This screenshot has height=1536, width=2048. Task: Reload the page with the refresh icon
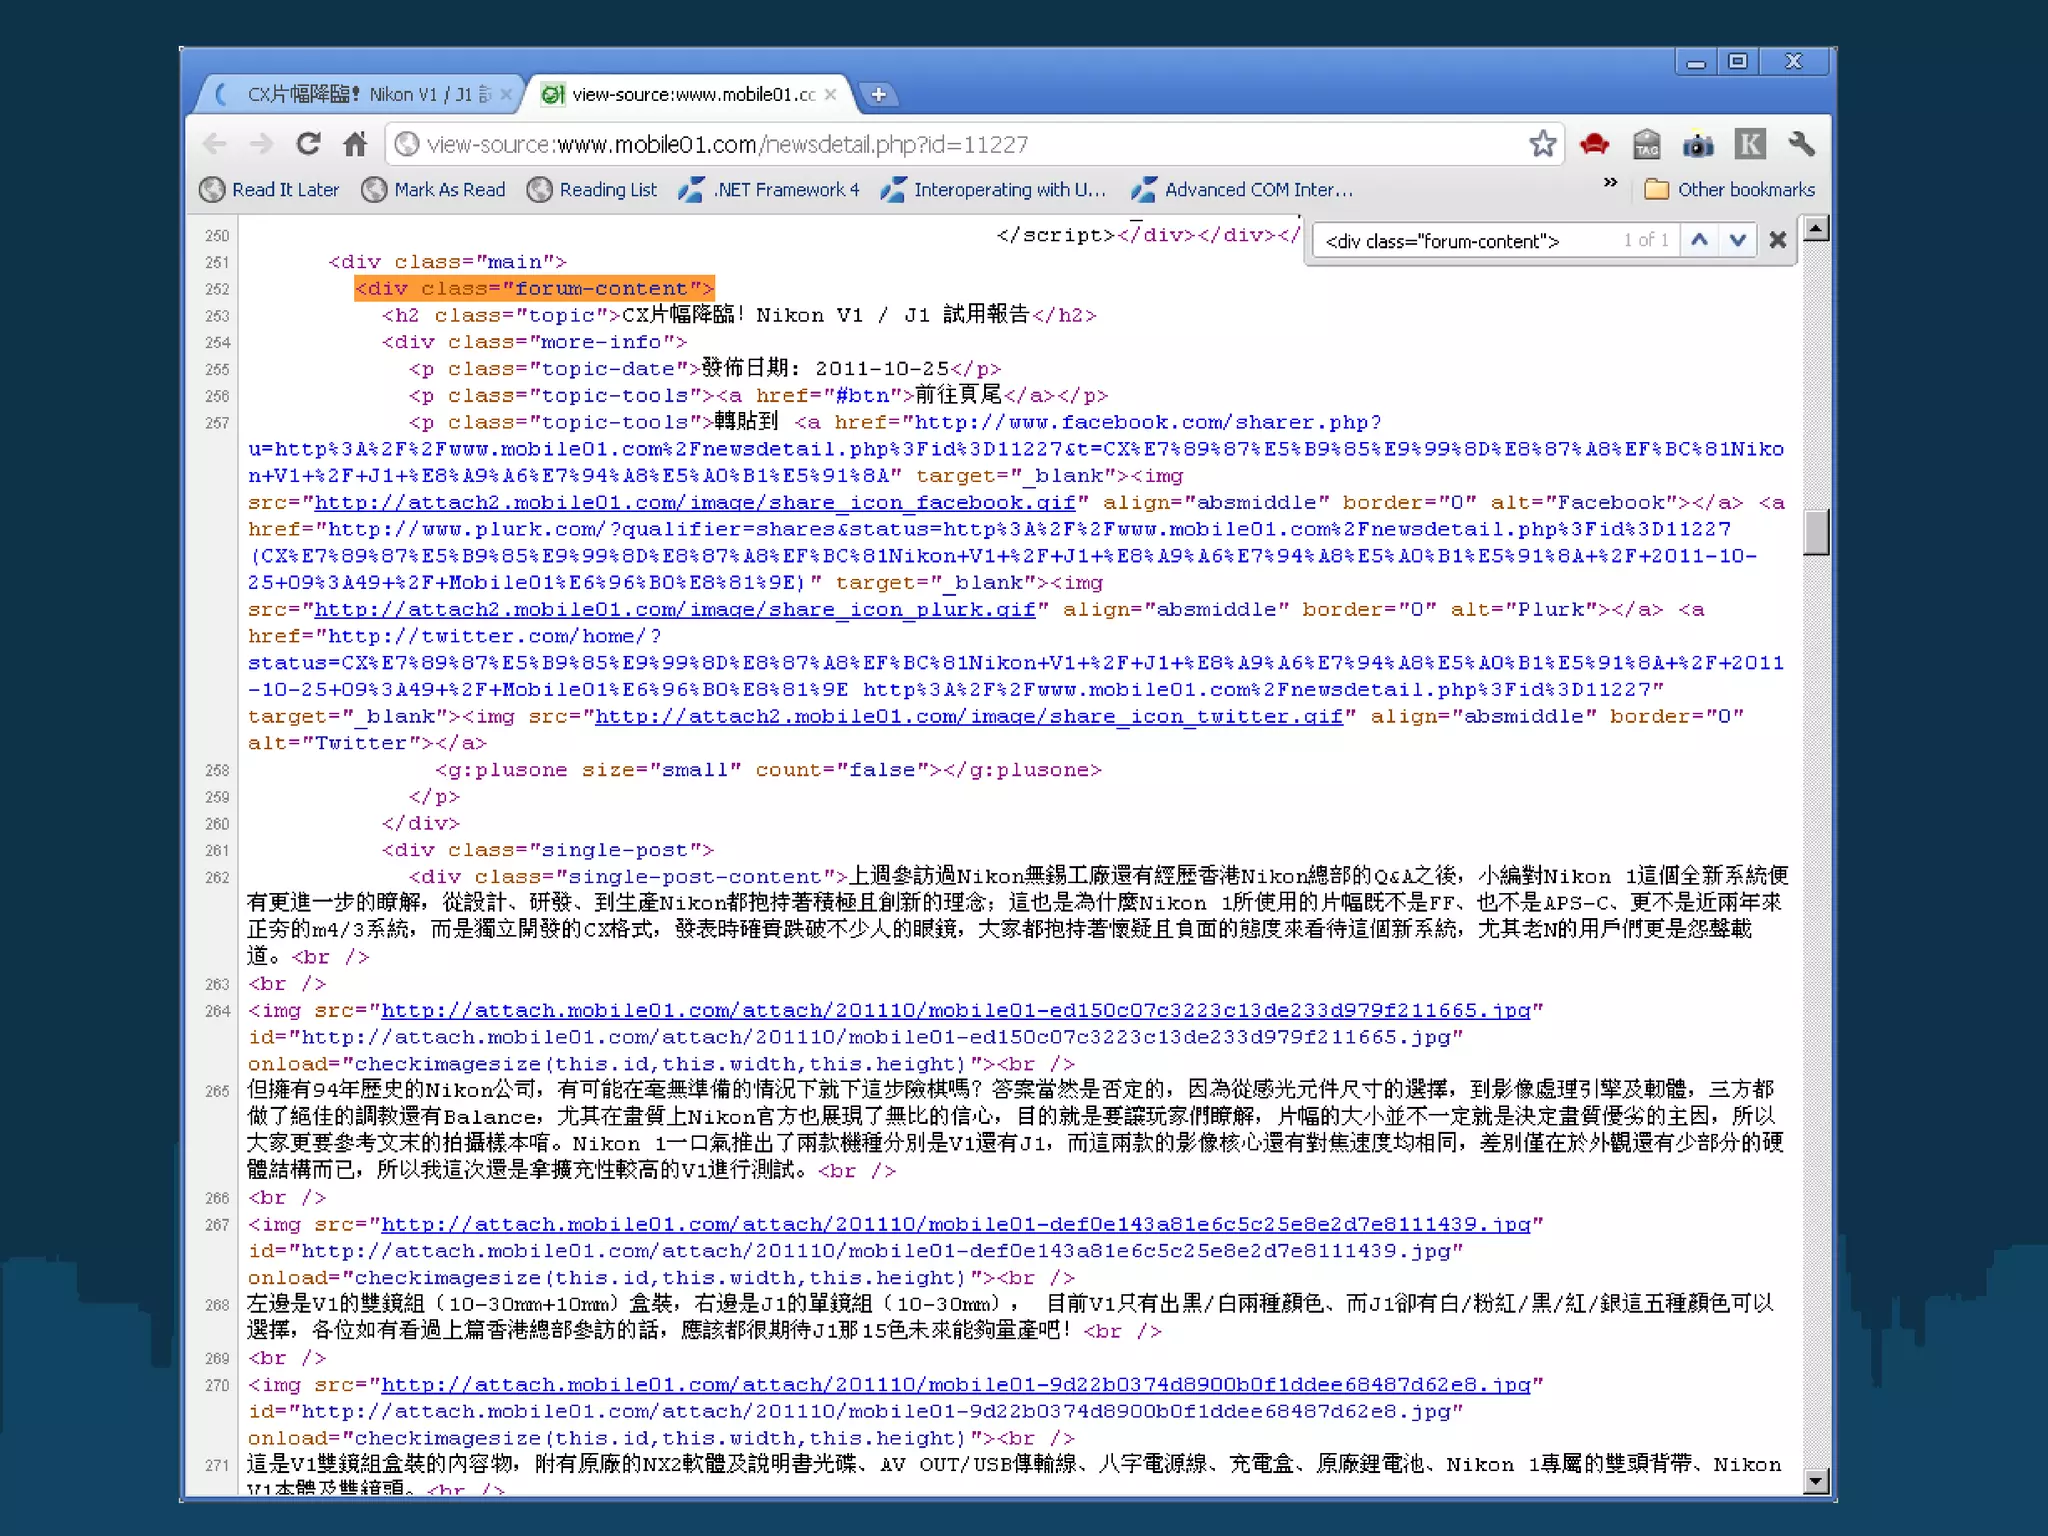[308, 145]
